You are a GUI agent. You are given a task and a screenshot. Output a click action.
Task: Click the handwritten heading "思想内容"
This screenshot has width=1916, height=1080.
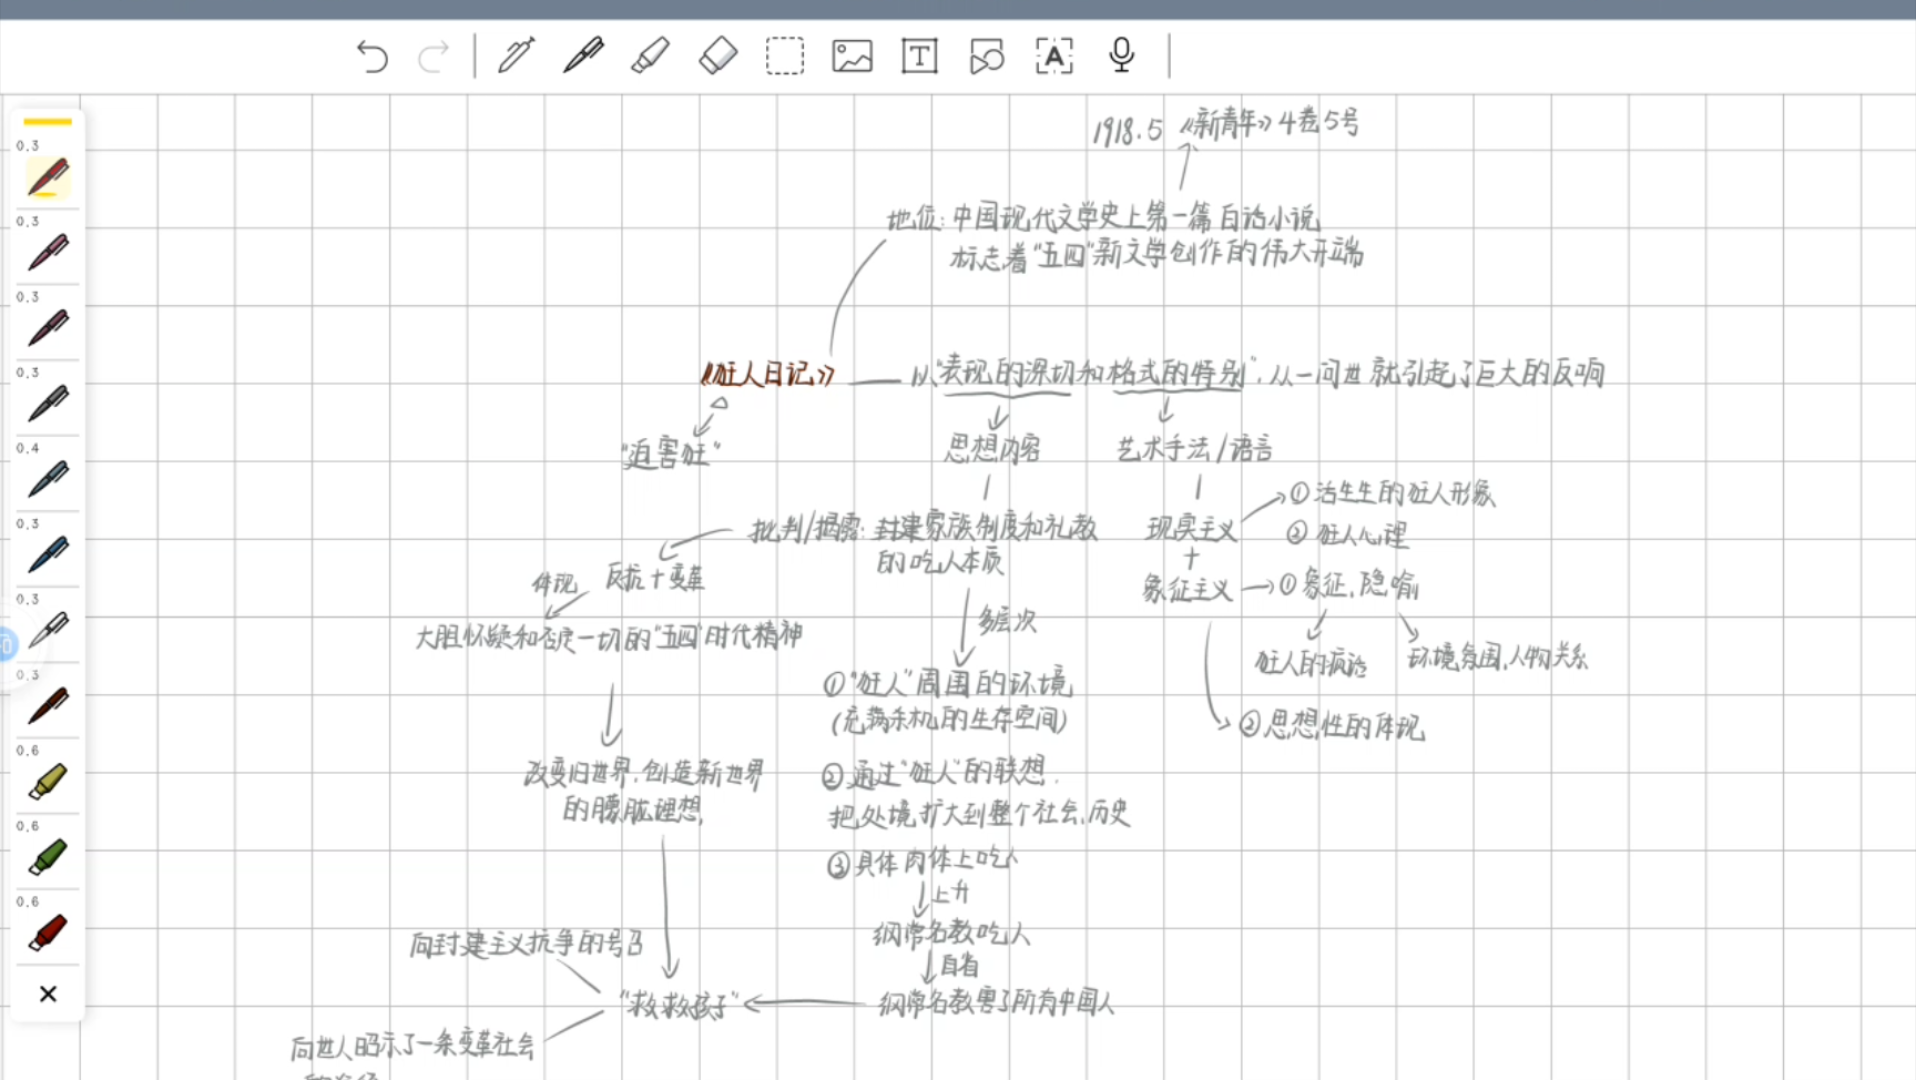click(992, 448)
